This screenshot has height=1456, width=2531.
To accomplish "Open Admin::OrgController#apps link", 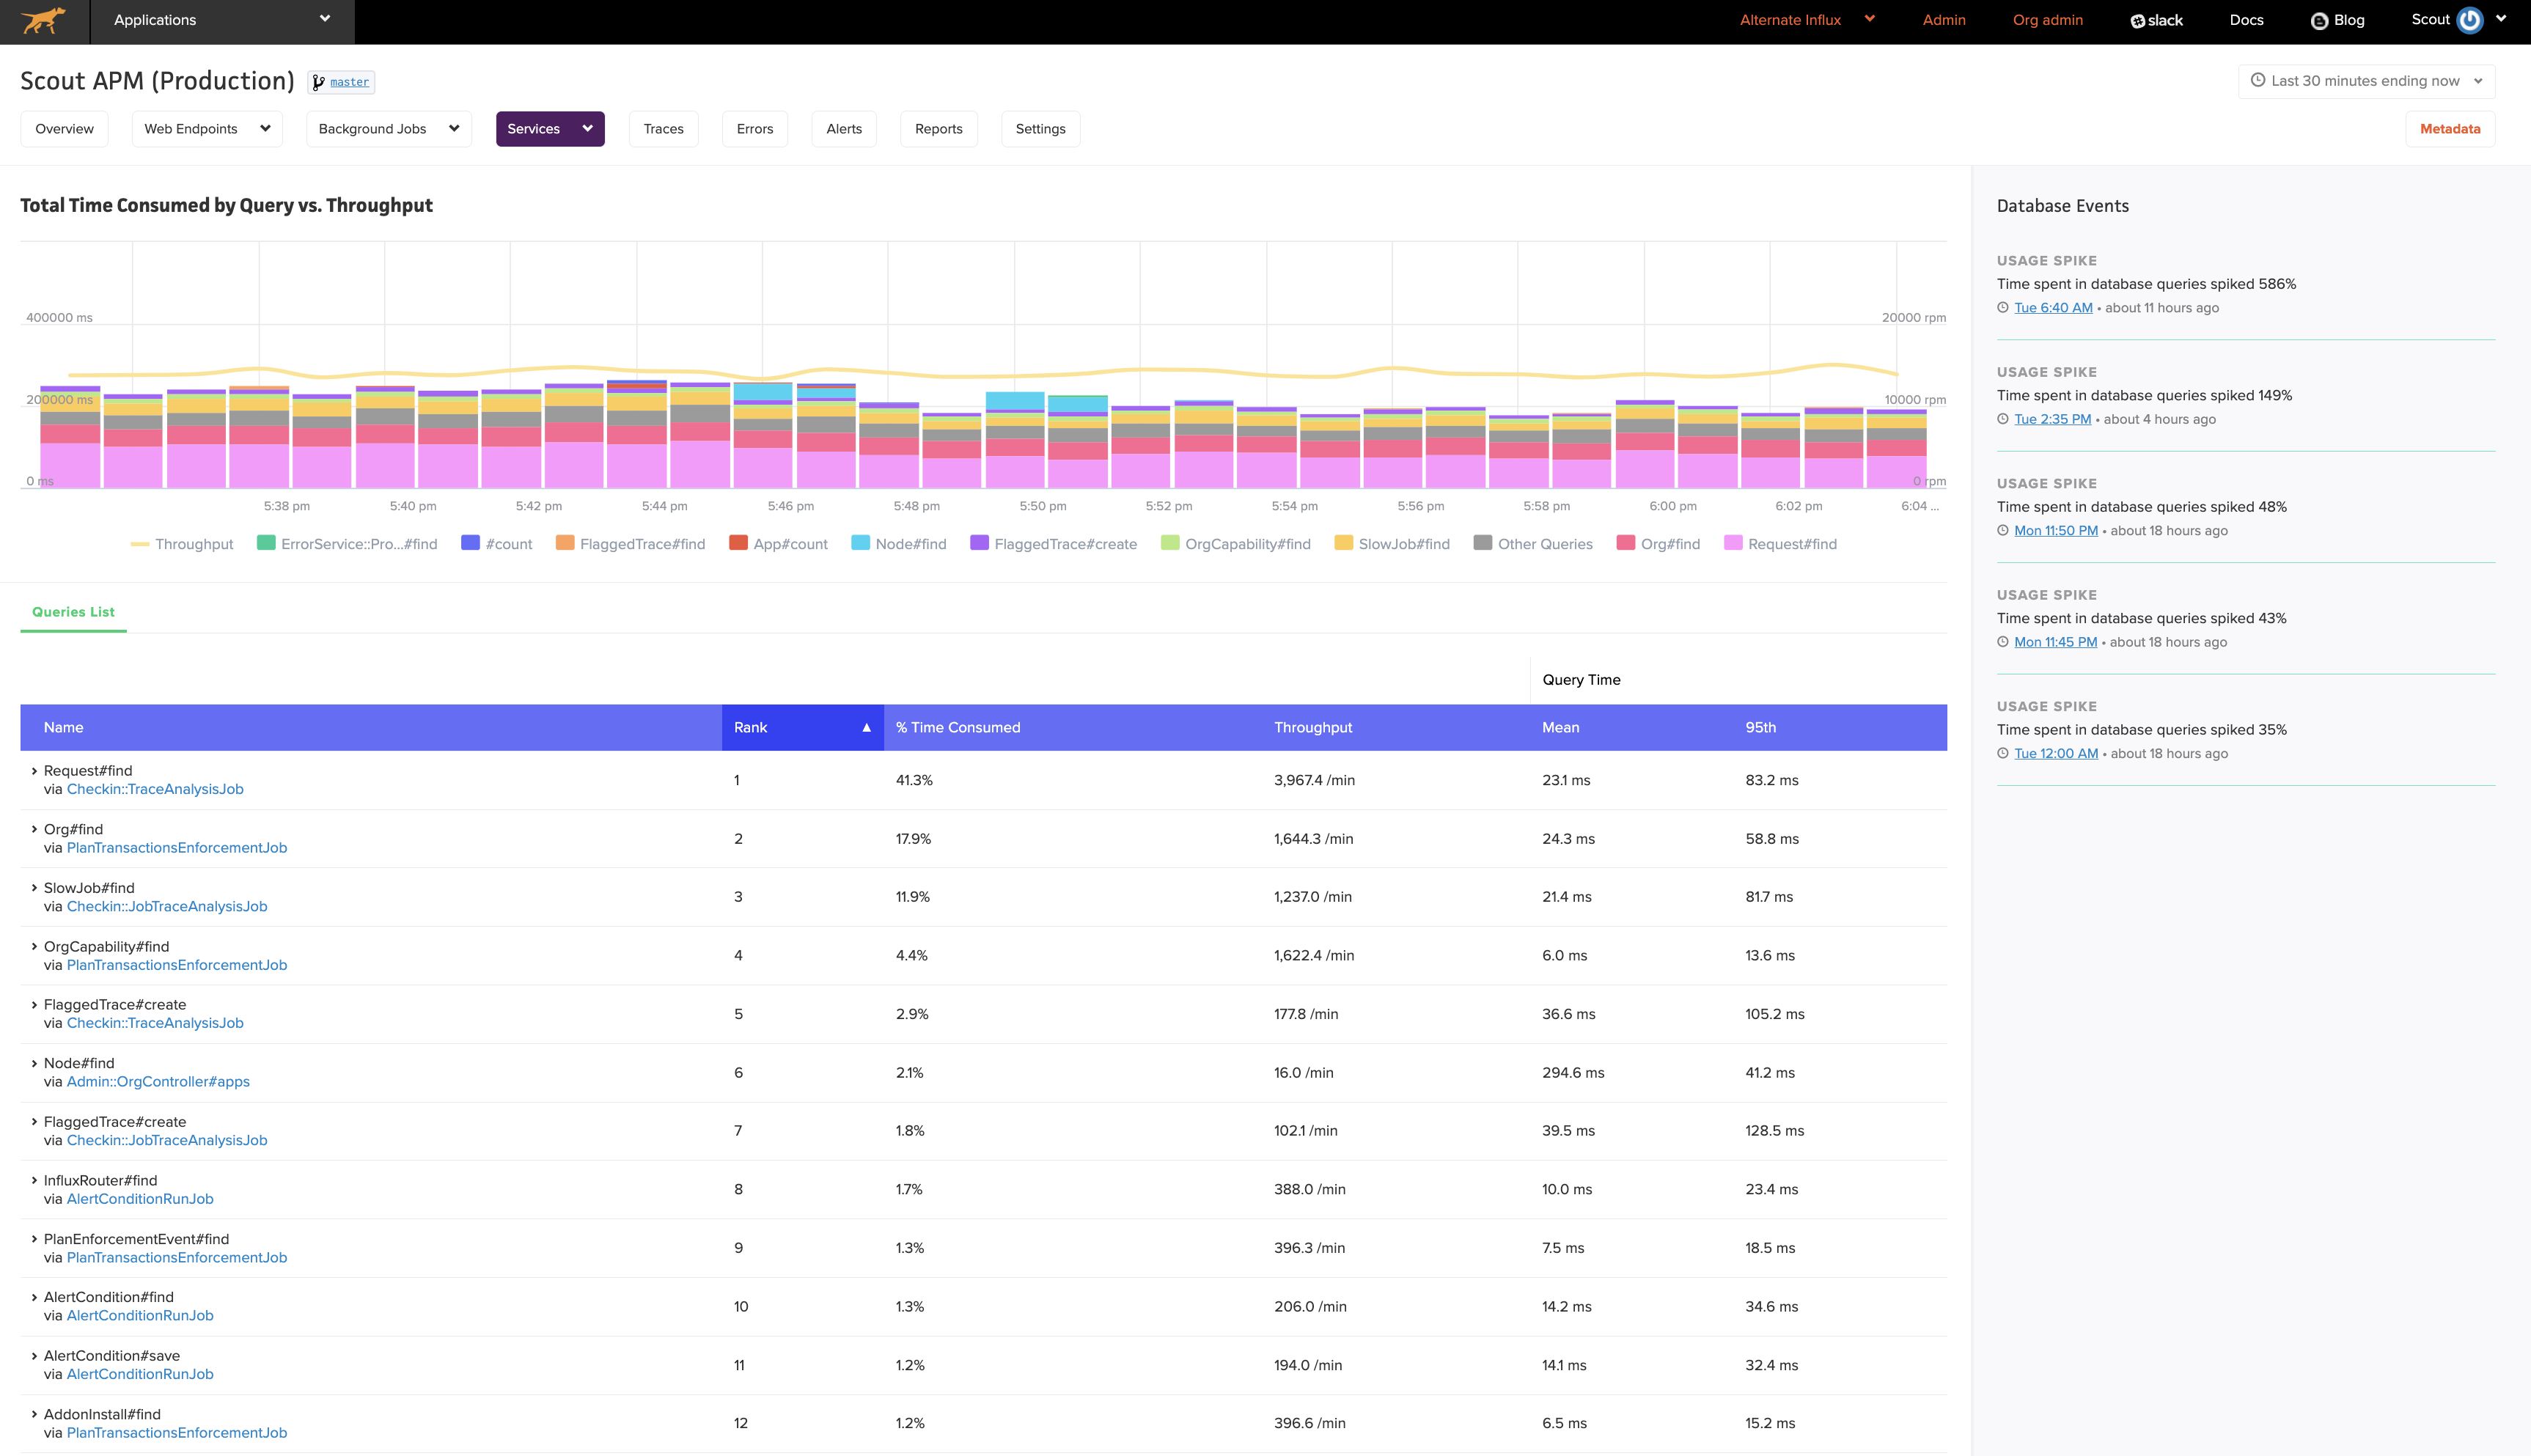I will [158, 1082].
